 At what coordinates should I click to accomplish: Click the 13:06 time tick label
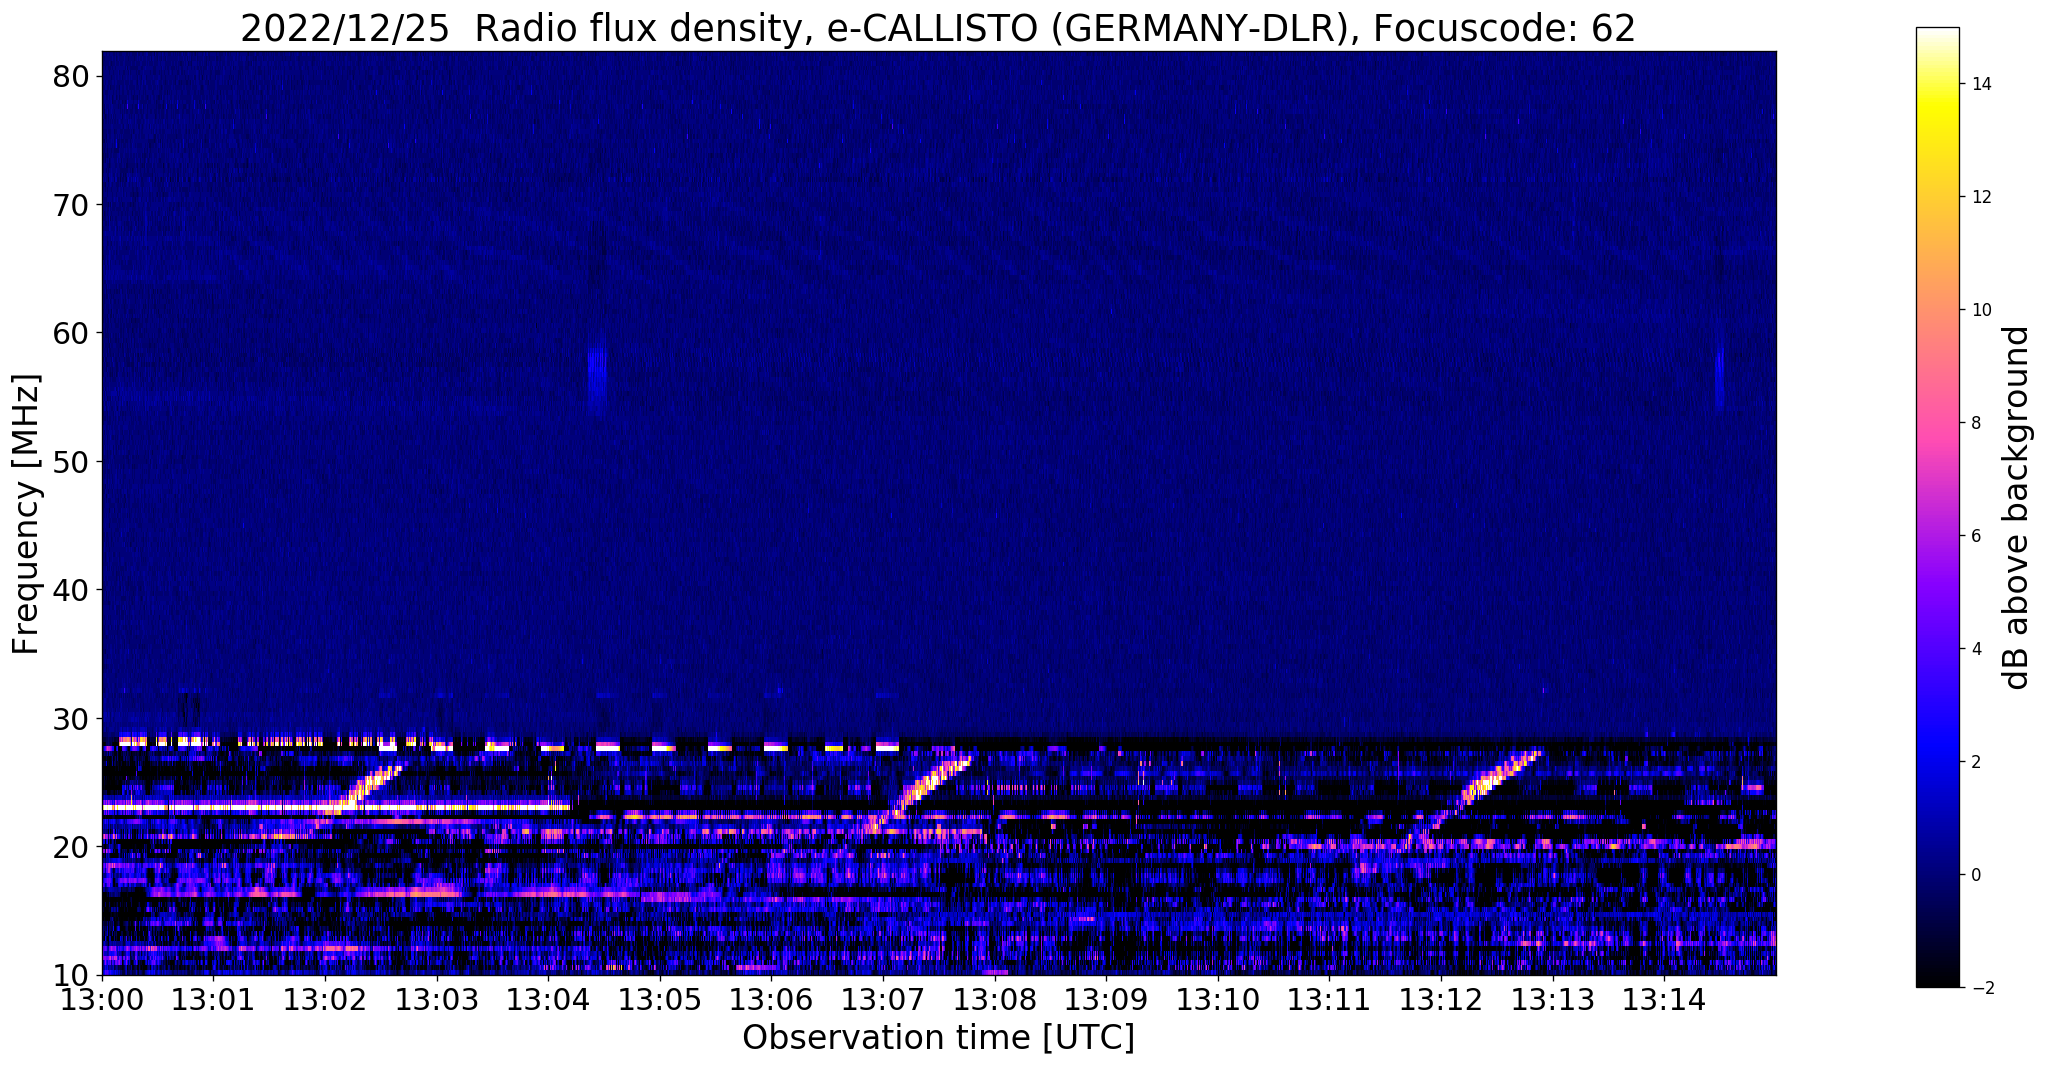[772, 999]
